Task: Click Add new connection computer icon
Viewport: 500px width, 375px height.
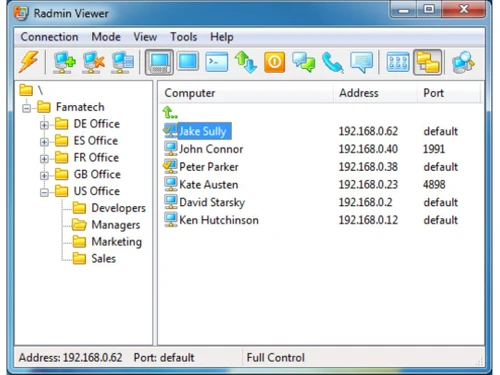Action: pos(64,62)
